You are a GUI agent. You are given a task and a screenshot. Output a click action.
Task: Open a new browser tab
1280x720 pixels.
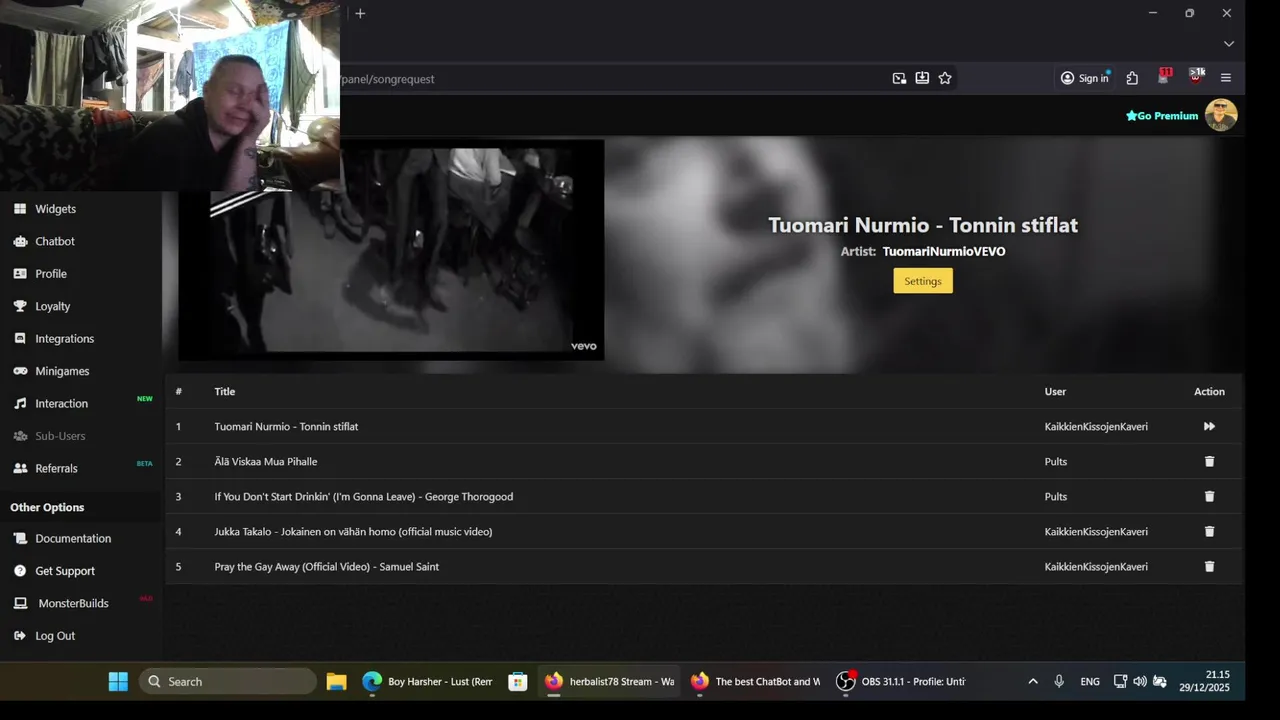(x=360, y=13)
